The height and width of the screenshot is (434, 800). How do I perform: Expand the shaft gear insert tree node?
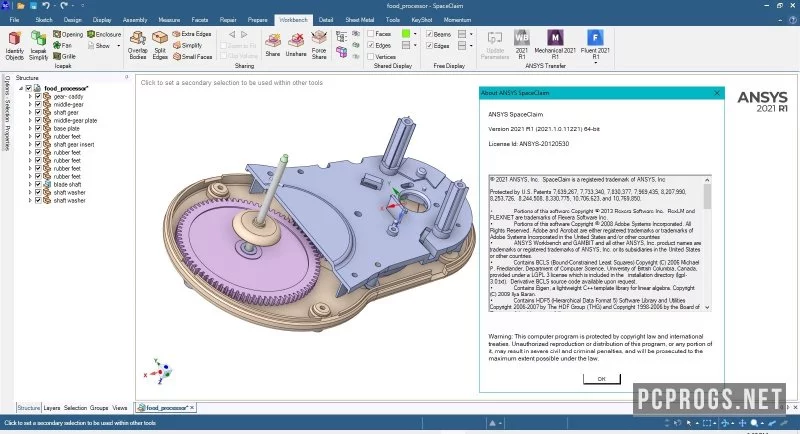click(x=30, y=144)
